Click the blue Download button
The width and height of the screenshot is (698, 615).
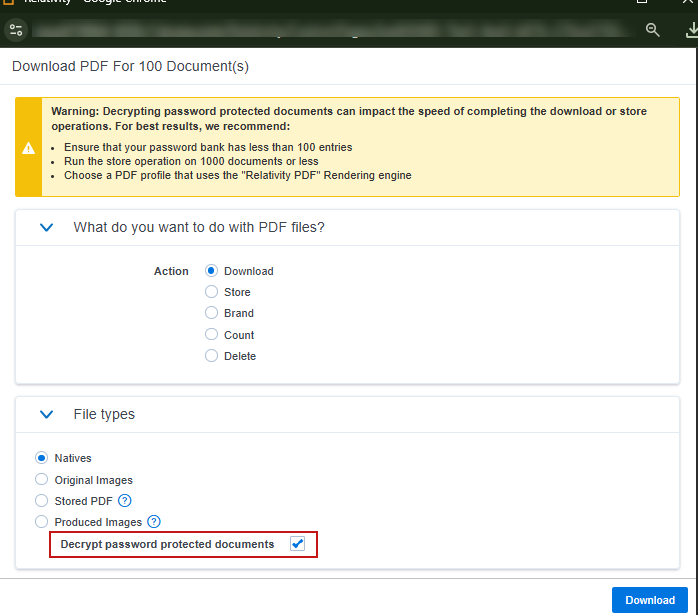tap(649, 600)
